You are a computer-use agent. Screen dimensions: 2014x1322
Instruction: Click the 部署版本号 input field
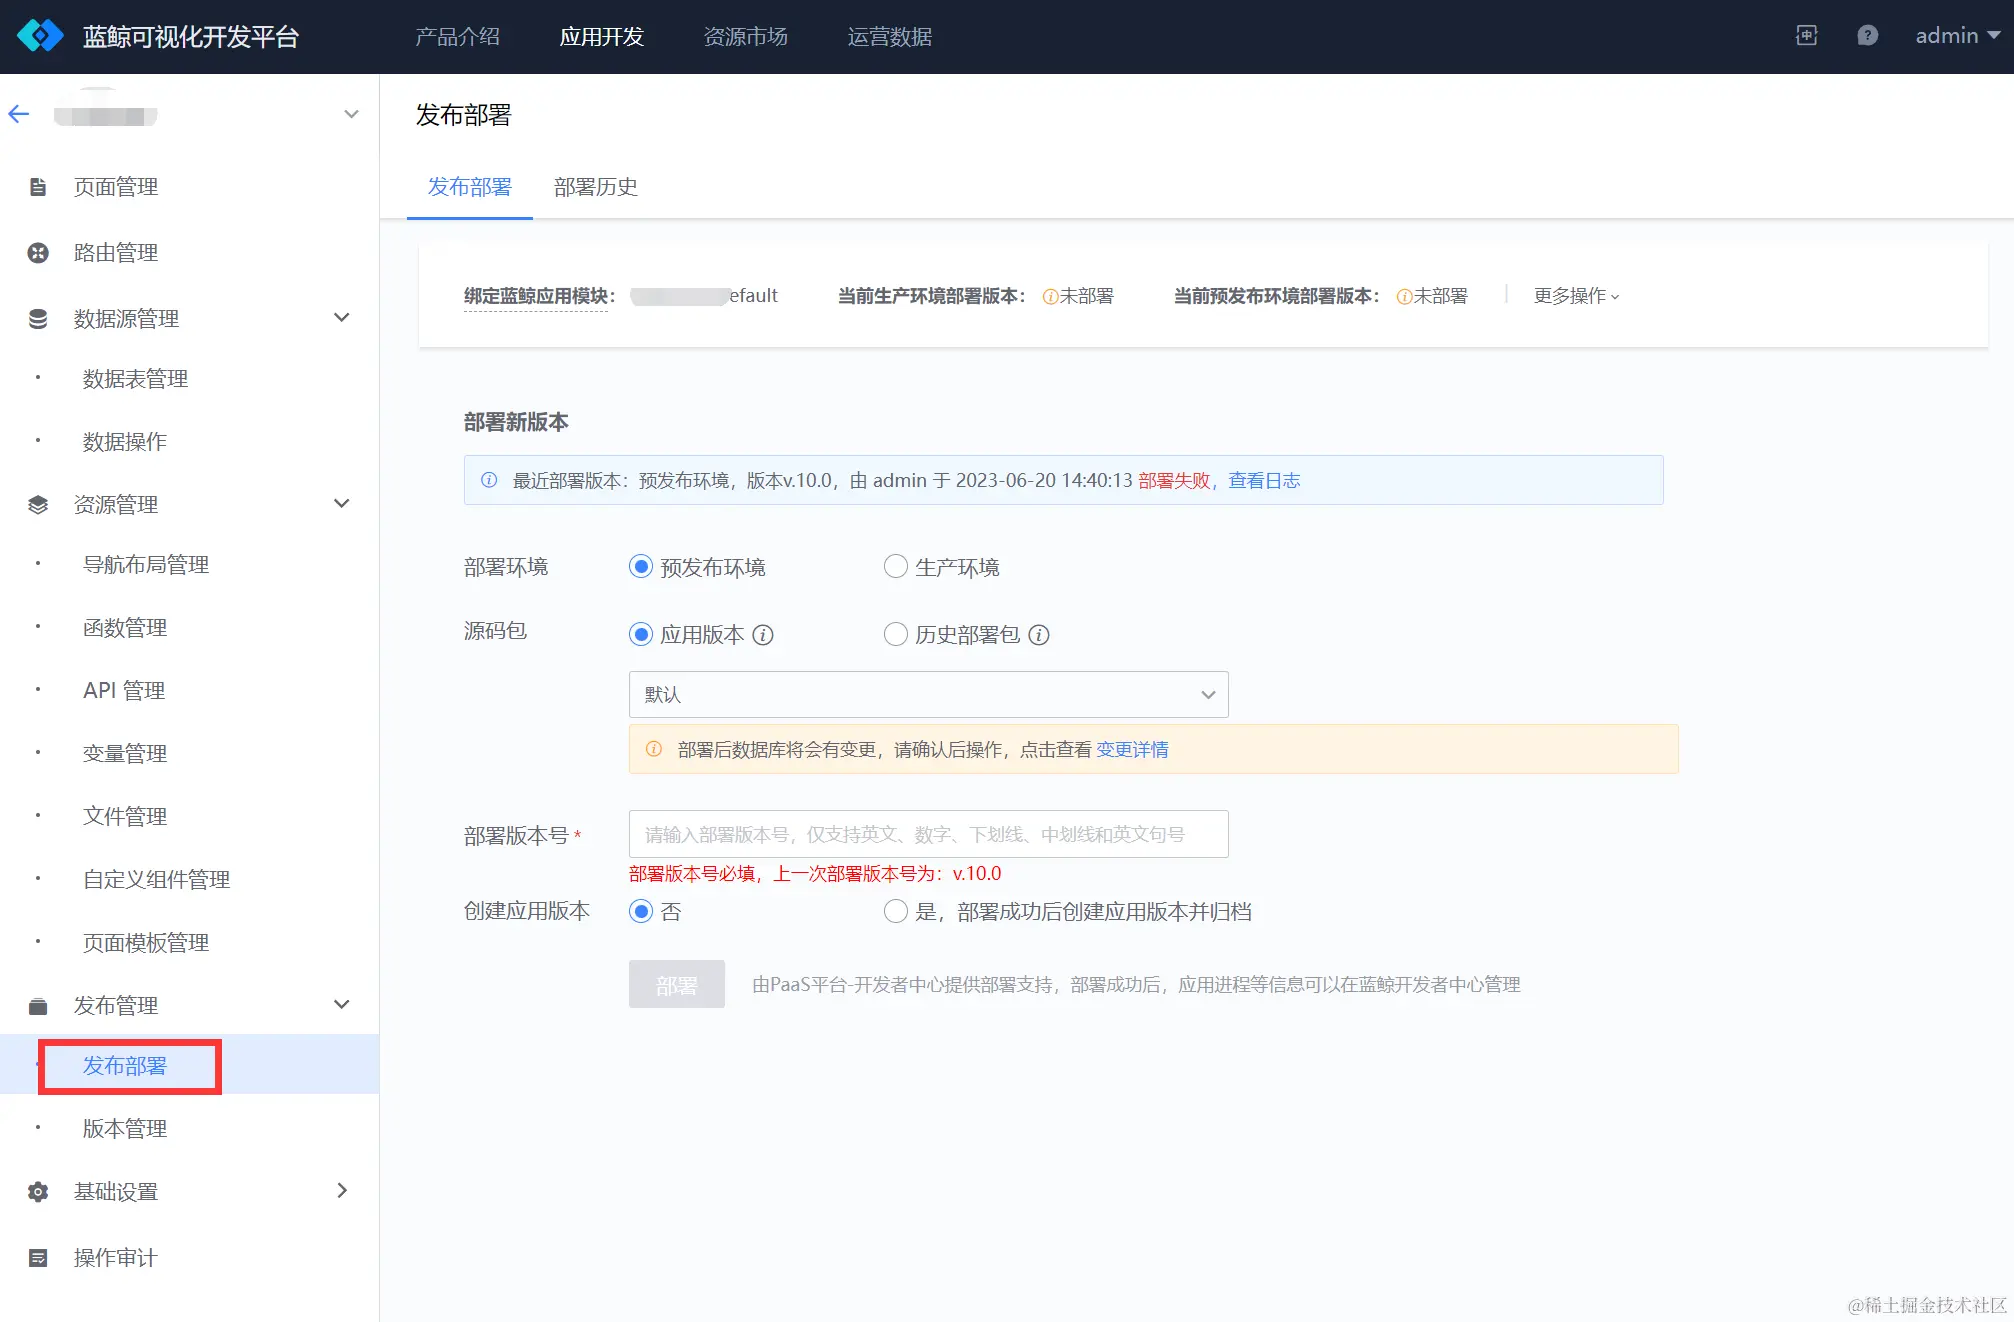(927, 833)
